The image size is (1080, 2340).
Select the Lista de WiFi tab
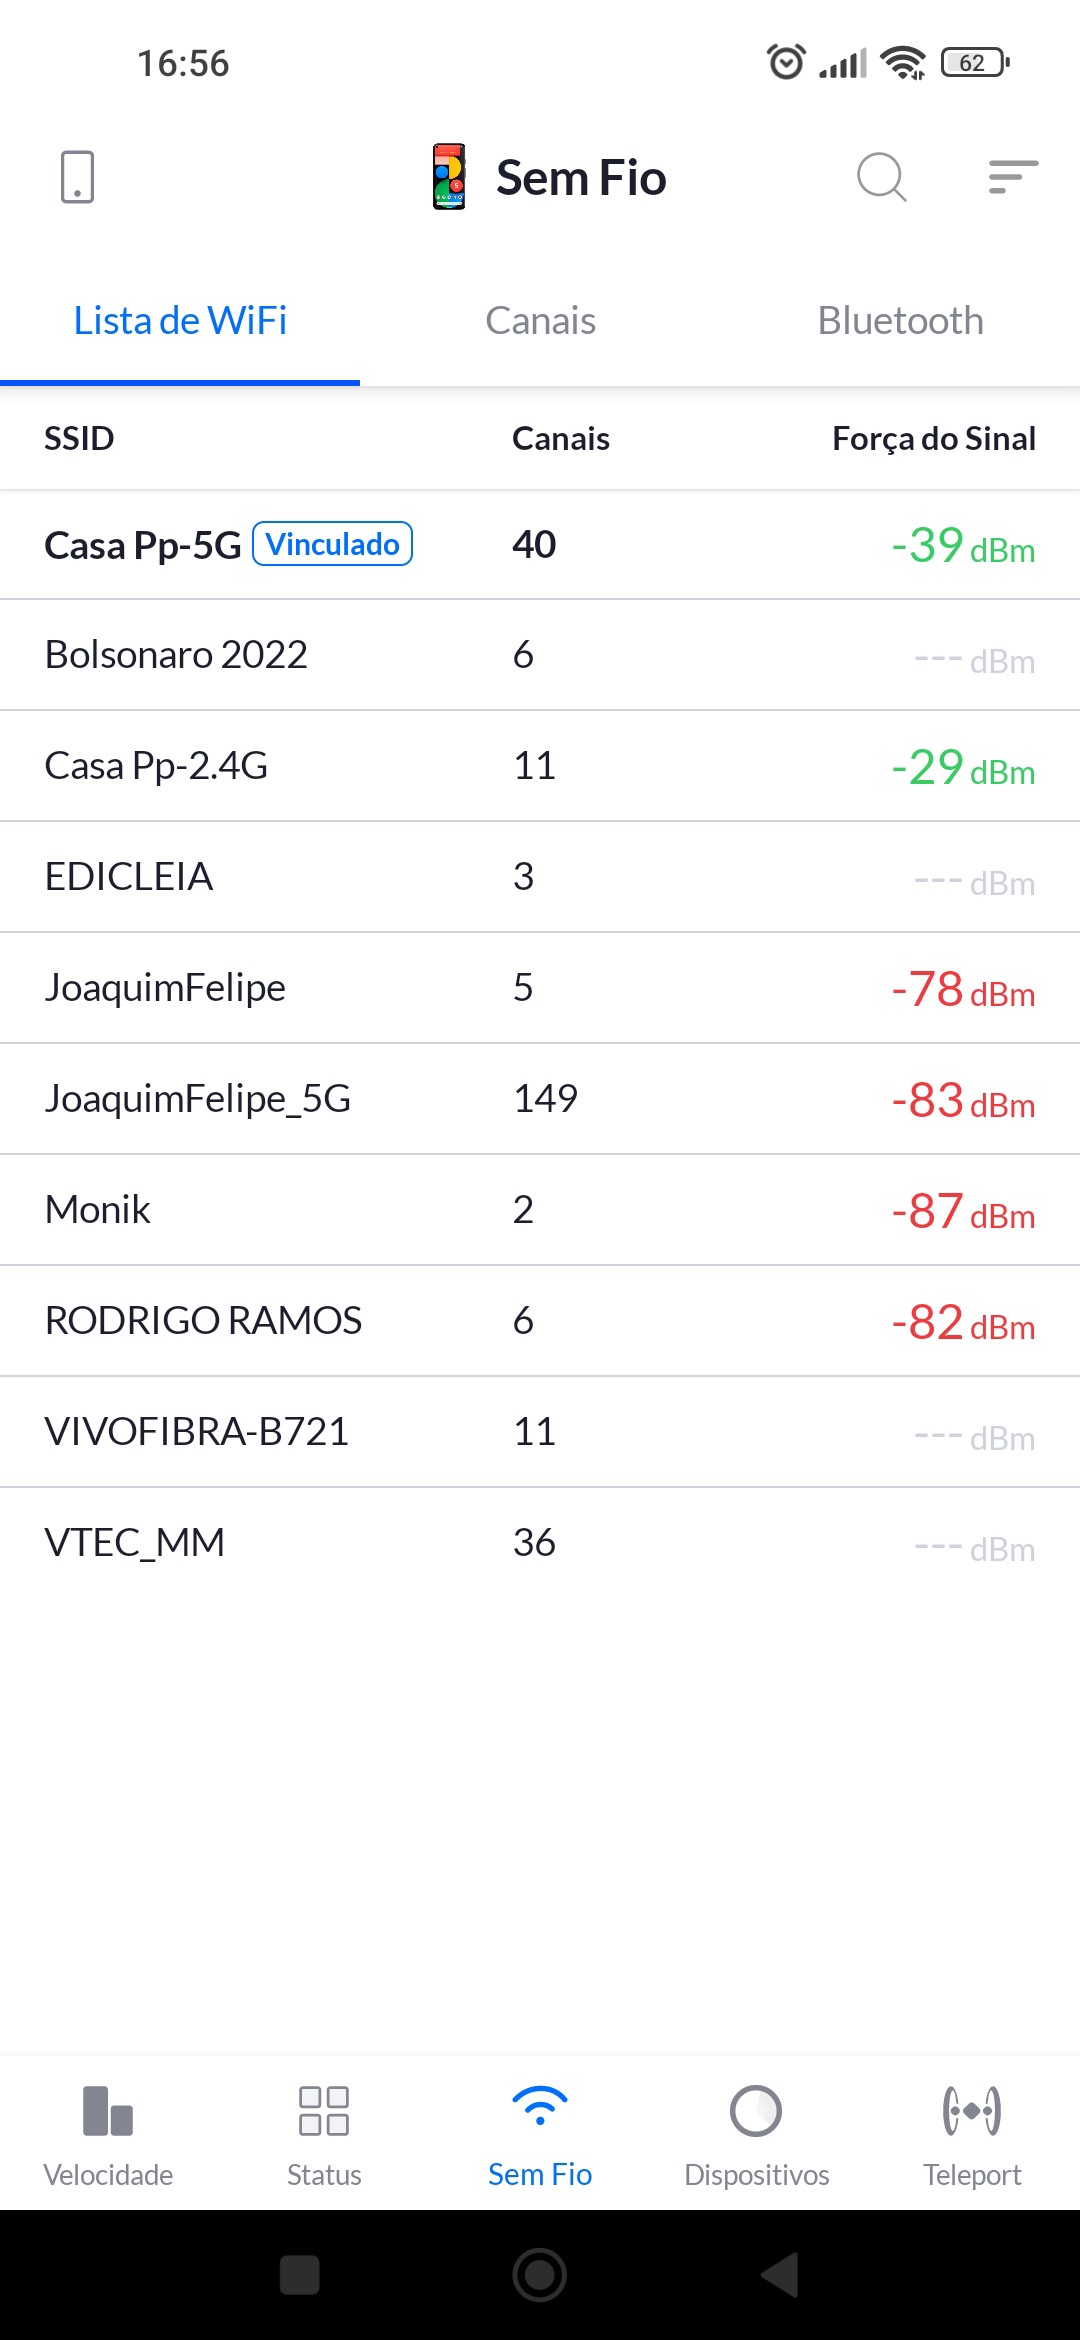click(x=180, y=321)
